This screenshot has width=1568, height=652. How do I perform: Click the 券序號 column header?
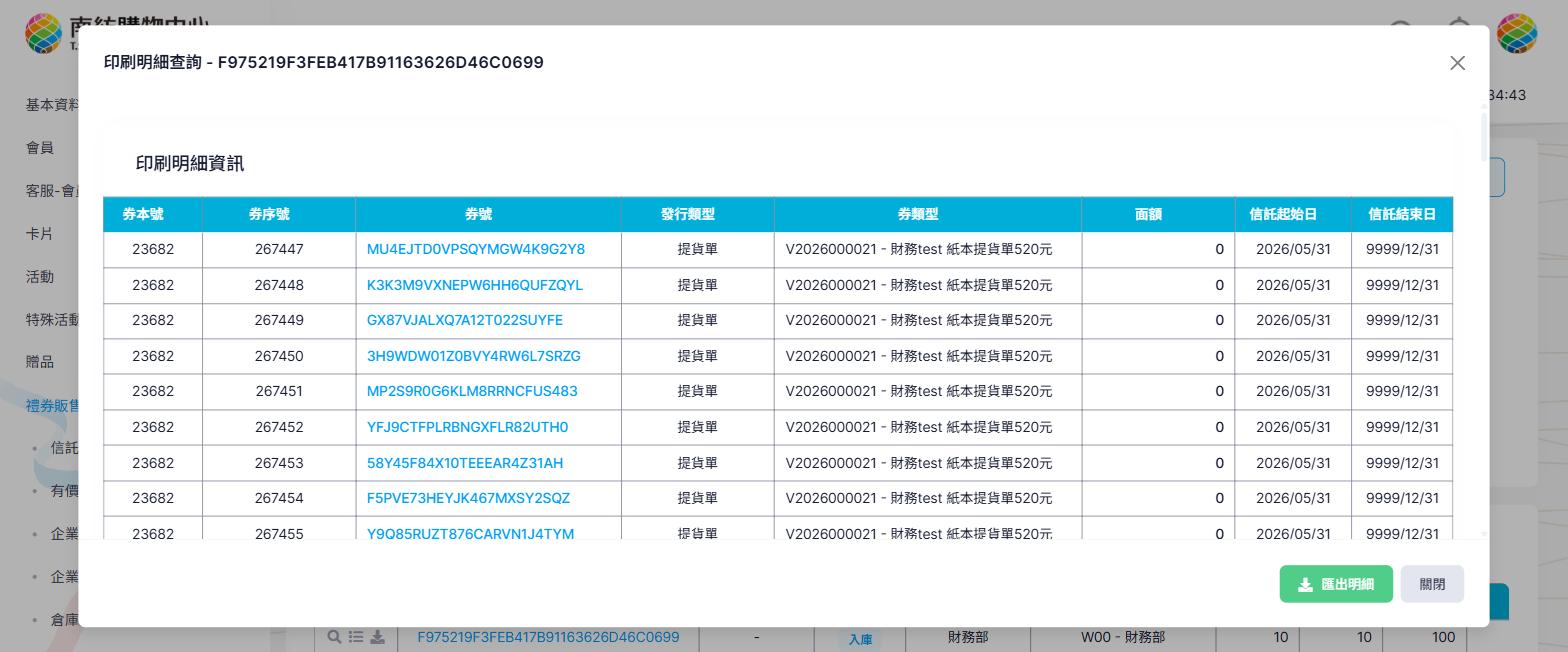[279, 214]
